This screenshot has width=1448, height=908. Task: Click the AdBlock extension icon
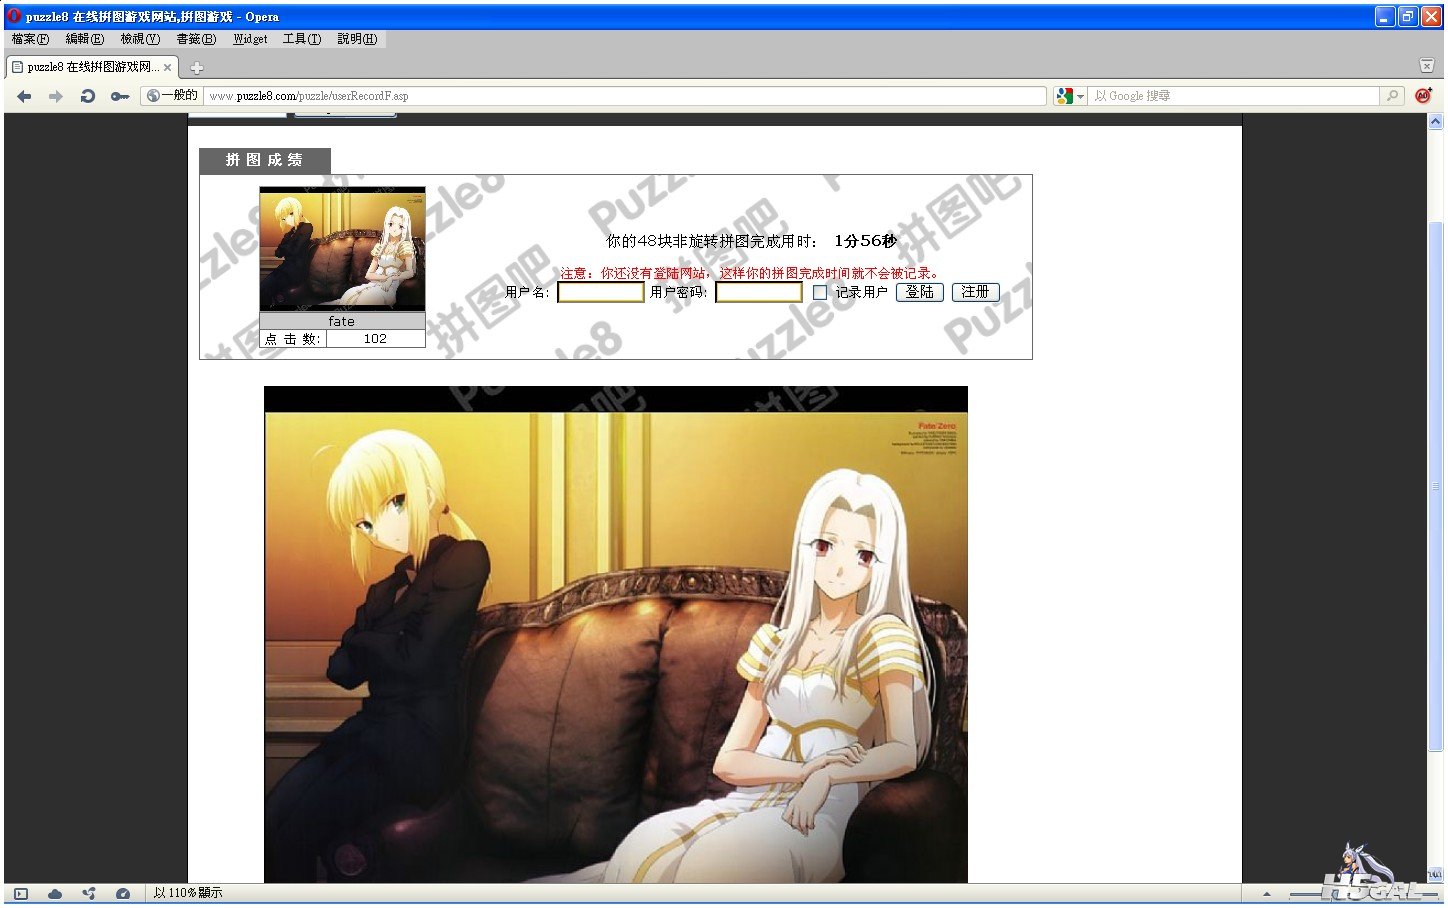coord(1423,96)
